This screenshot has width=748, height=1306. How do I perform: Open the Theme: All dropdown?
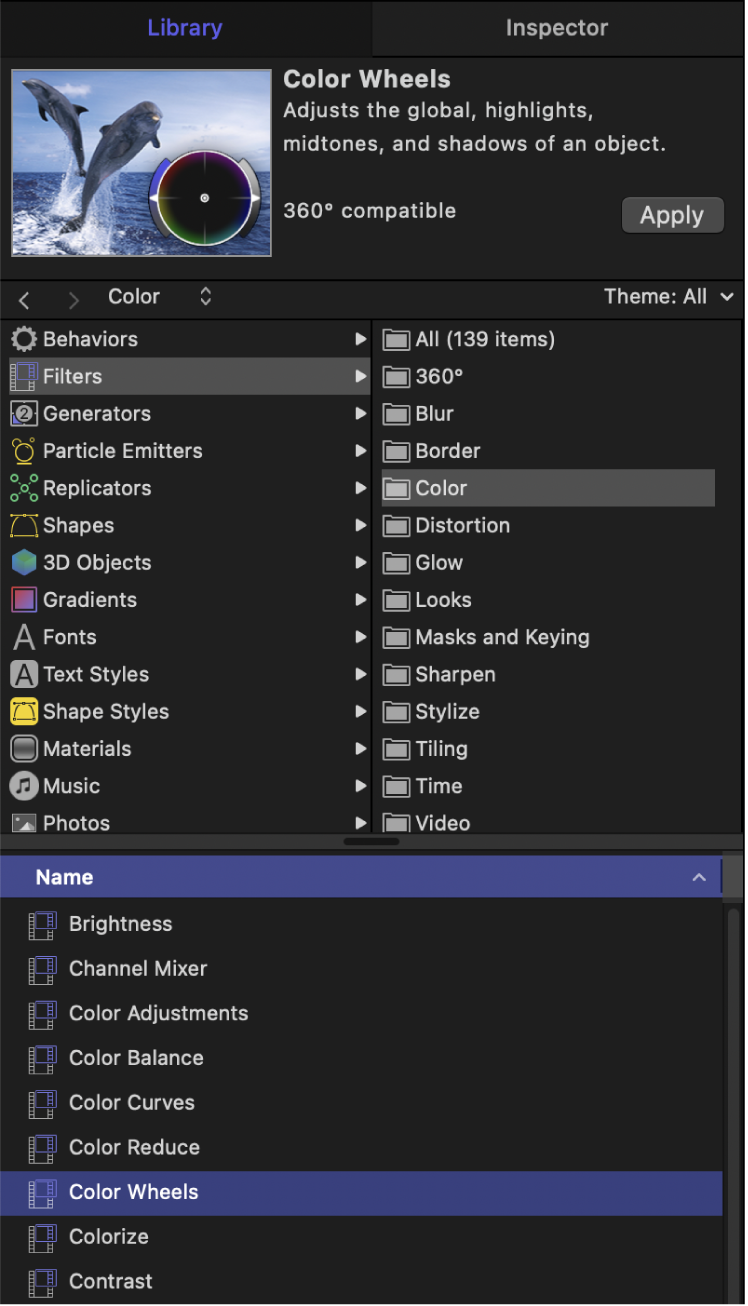coord(668,296)
